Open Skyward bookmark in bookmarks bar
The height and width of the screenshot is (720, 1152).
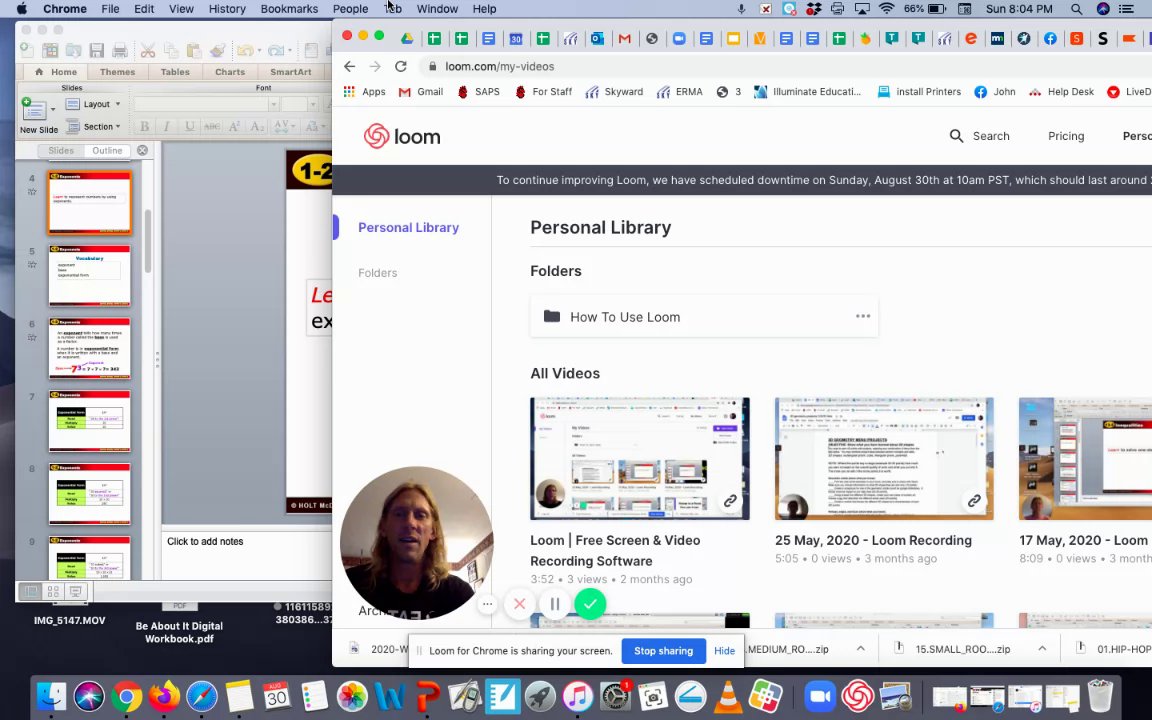tap(613, 92)
